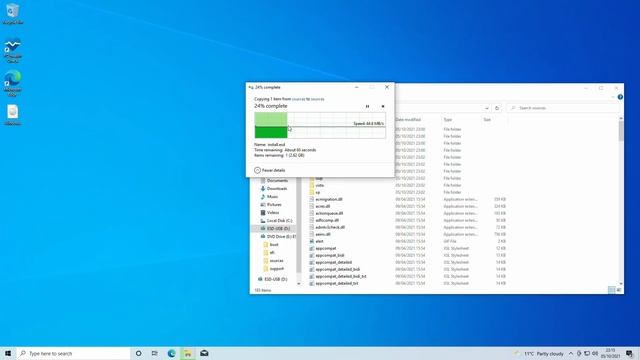Switch to details view using status bar toggle
Screen dimensions: 640x360
tap(612, 290)
